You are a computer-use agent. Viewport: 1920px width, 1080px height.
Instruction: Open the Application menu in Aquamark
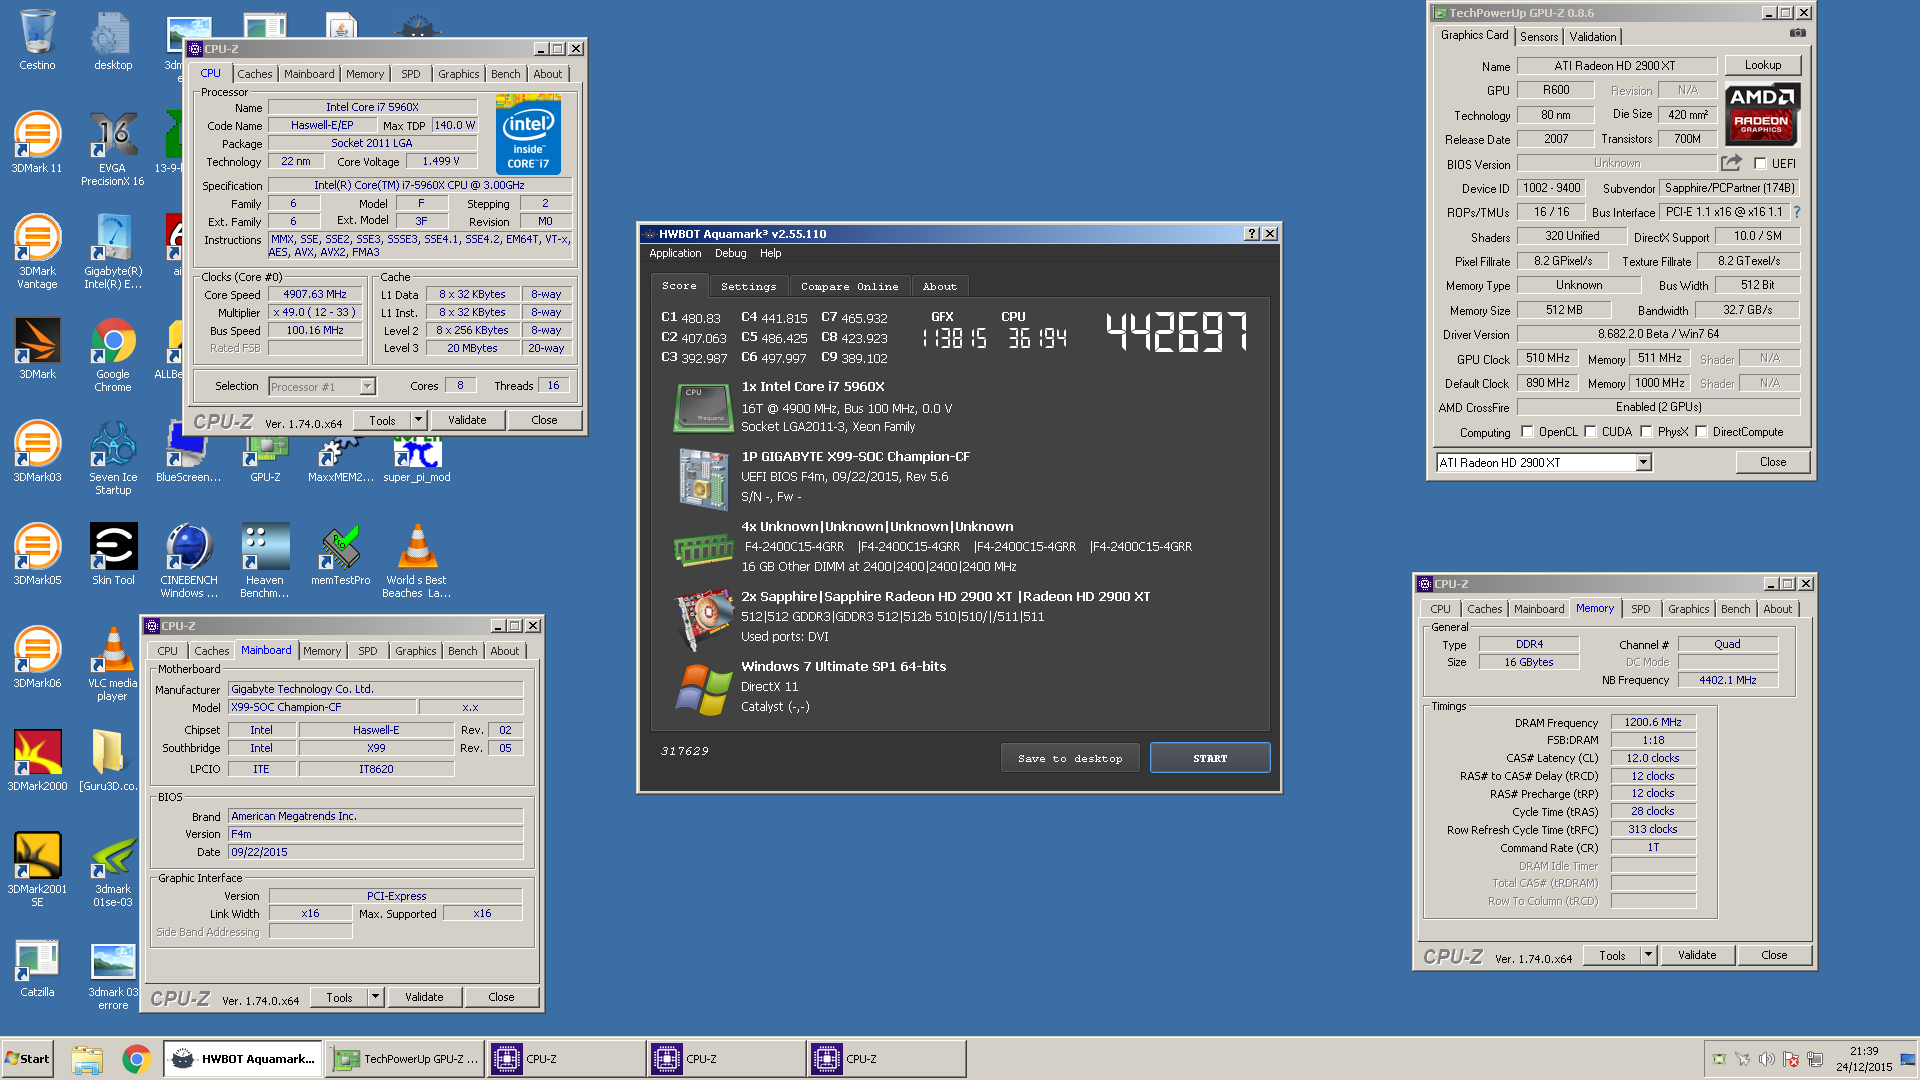[675, 254]
